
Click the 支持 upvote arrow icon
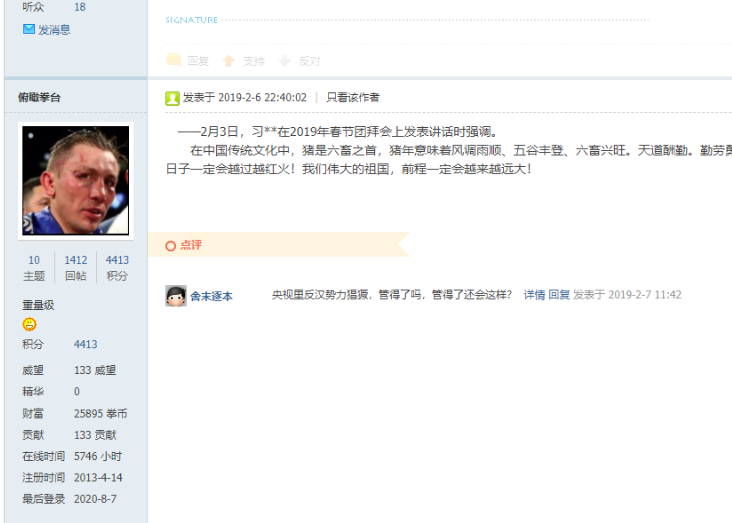click(x=228, y=61)
